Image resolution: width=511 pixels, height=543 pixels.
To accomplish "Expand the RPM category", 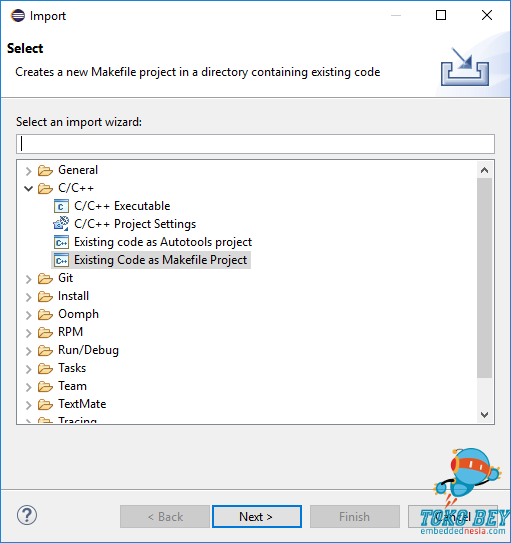I will click(28, 332).
